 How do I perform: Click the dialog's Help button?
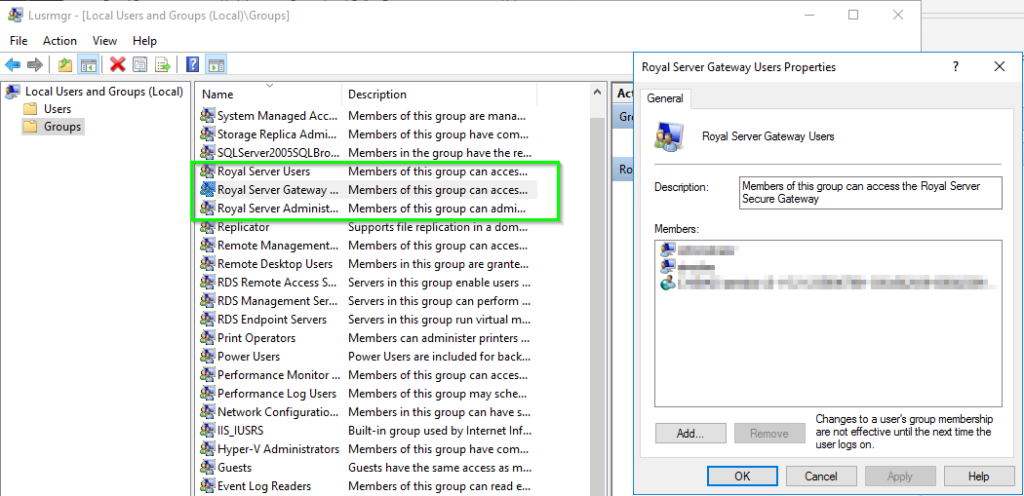pyautogui.click(x=979, y=476)
